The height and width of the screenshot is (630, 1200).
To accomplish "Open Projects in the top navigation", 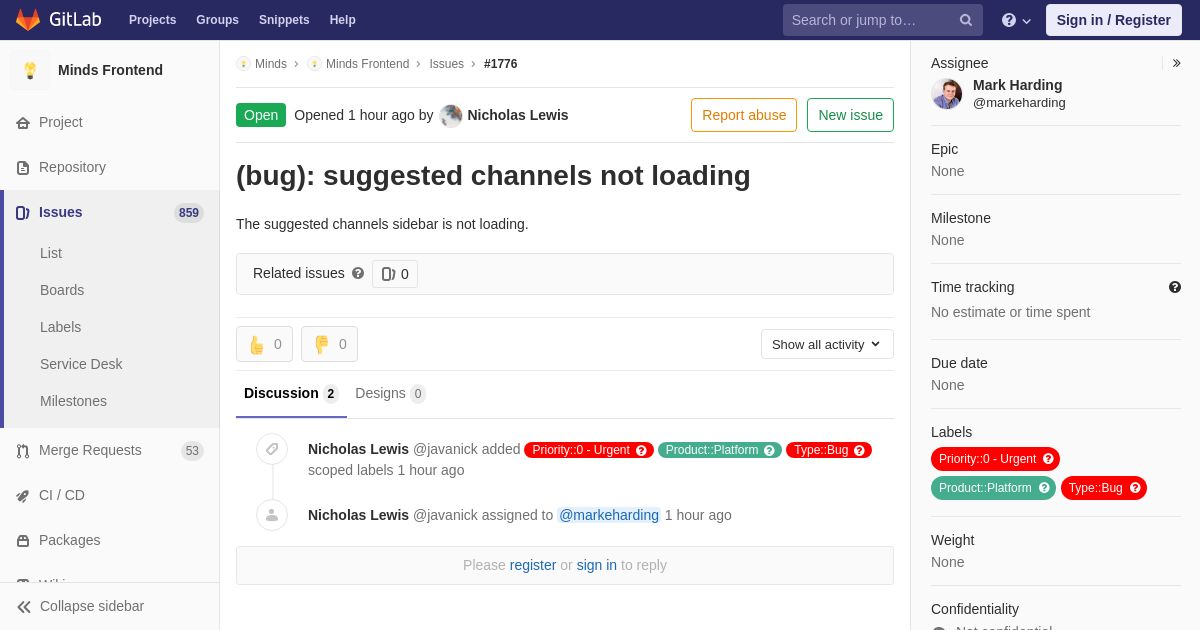I will pos(153,20).
